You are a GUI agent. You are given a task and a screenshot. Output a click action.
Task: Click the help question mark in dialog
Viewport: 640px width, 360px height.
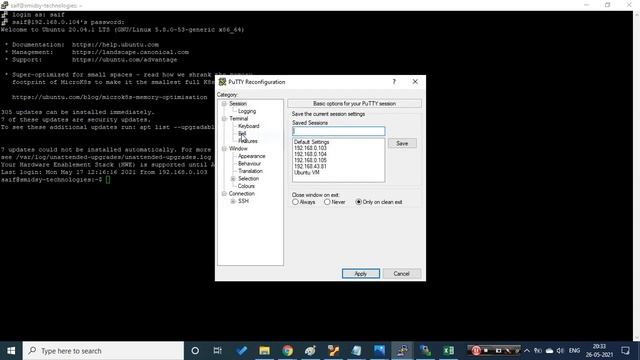(394, 82)
